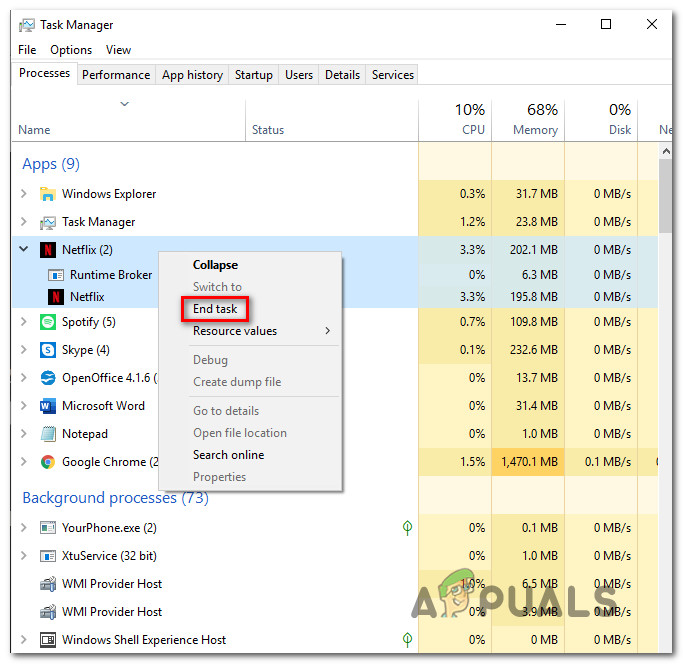Click the scrollbar up arrow
Screen dimensions: 683x664
point(666,151)
